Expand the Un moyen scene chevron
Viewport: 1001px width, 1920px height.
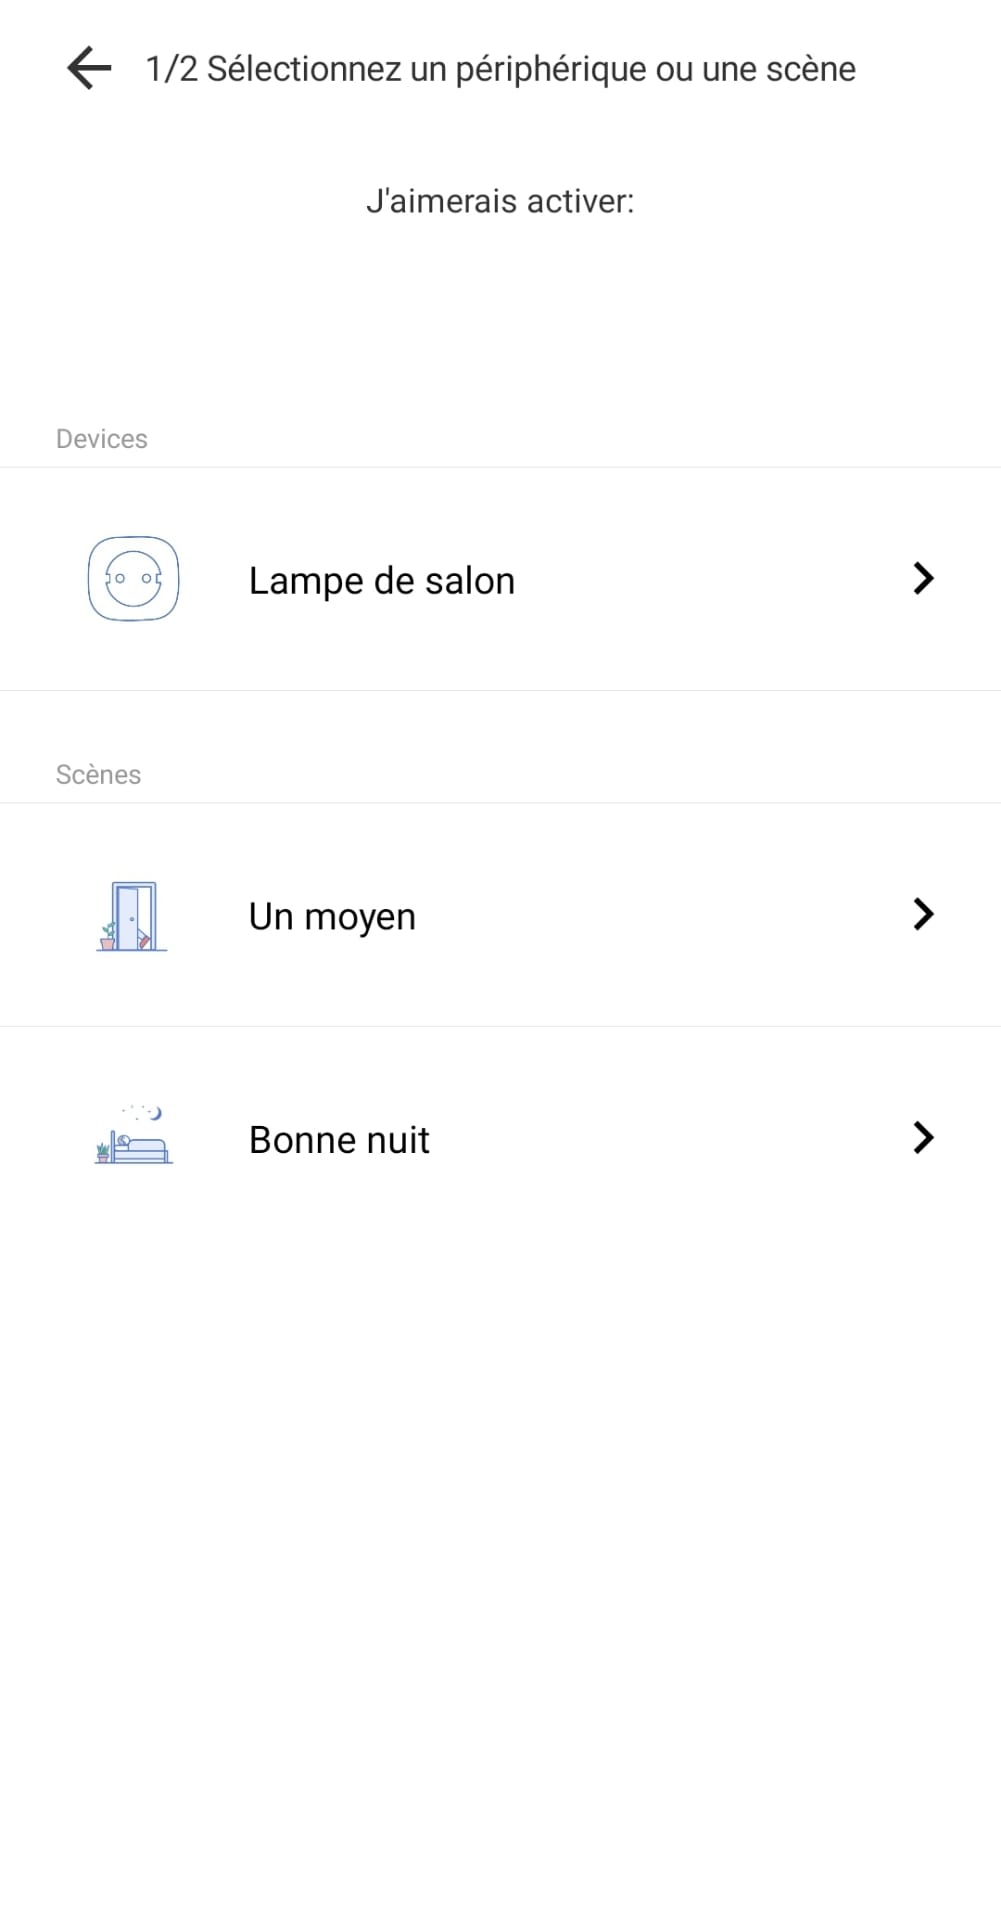(x=923, y=914)
